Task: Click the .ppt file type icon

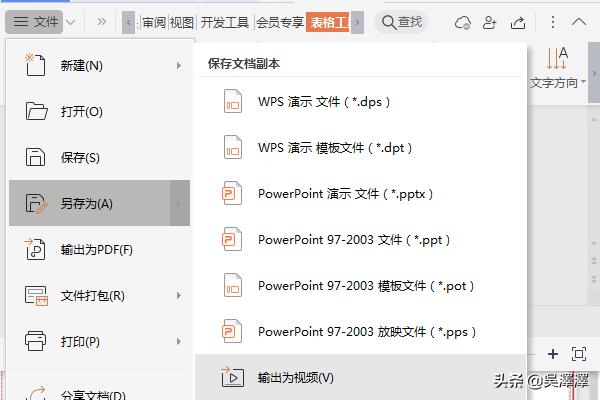Action: pos(232,239)
